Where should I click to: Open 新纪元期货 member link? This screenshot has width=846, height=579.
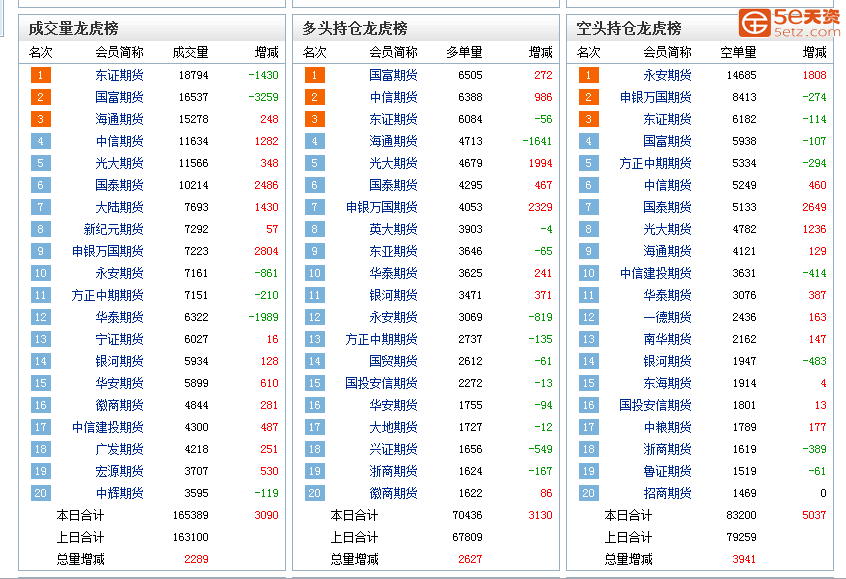[113, 229]
